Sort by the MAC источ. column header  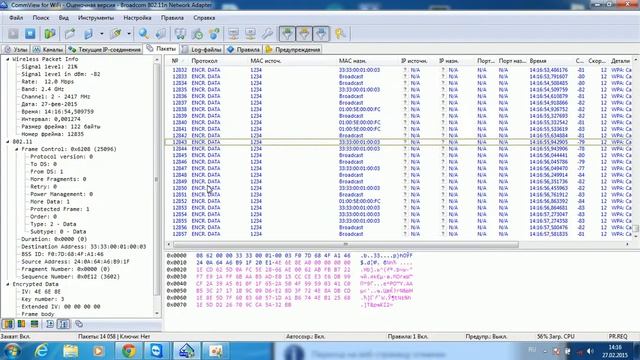tap(266, 61)
